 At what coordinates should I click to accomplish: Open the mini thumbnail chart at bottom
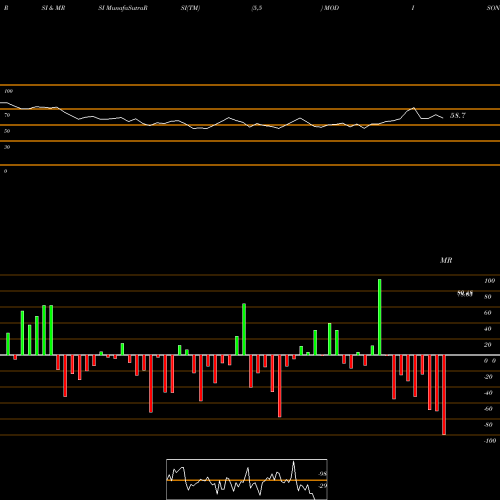(x=247, y=479)
